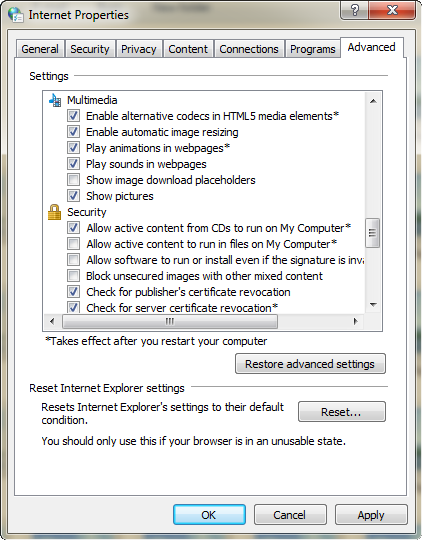Click the horizontal scrollbar left arrow
The image size is (423, 541).
(52, 322)
